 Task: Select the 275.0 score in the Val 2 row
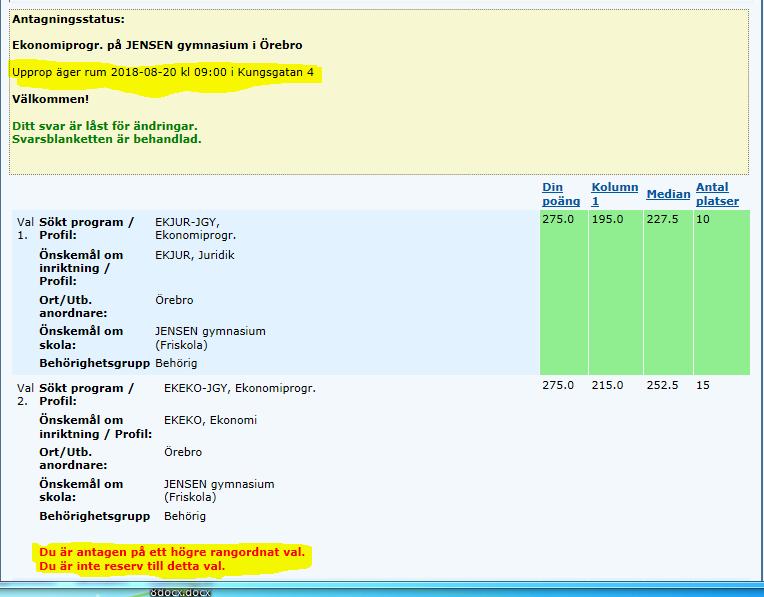pyautogui.click(x=558, y=385)
